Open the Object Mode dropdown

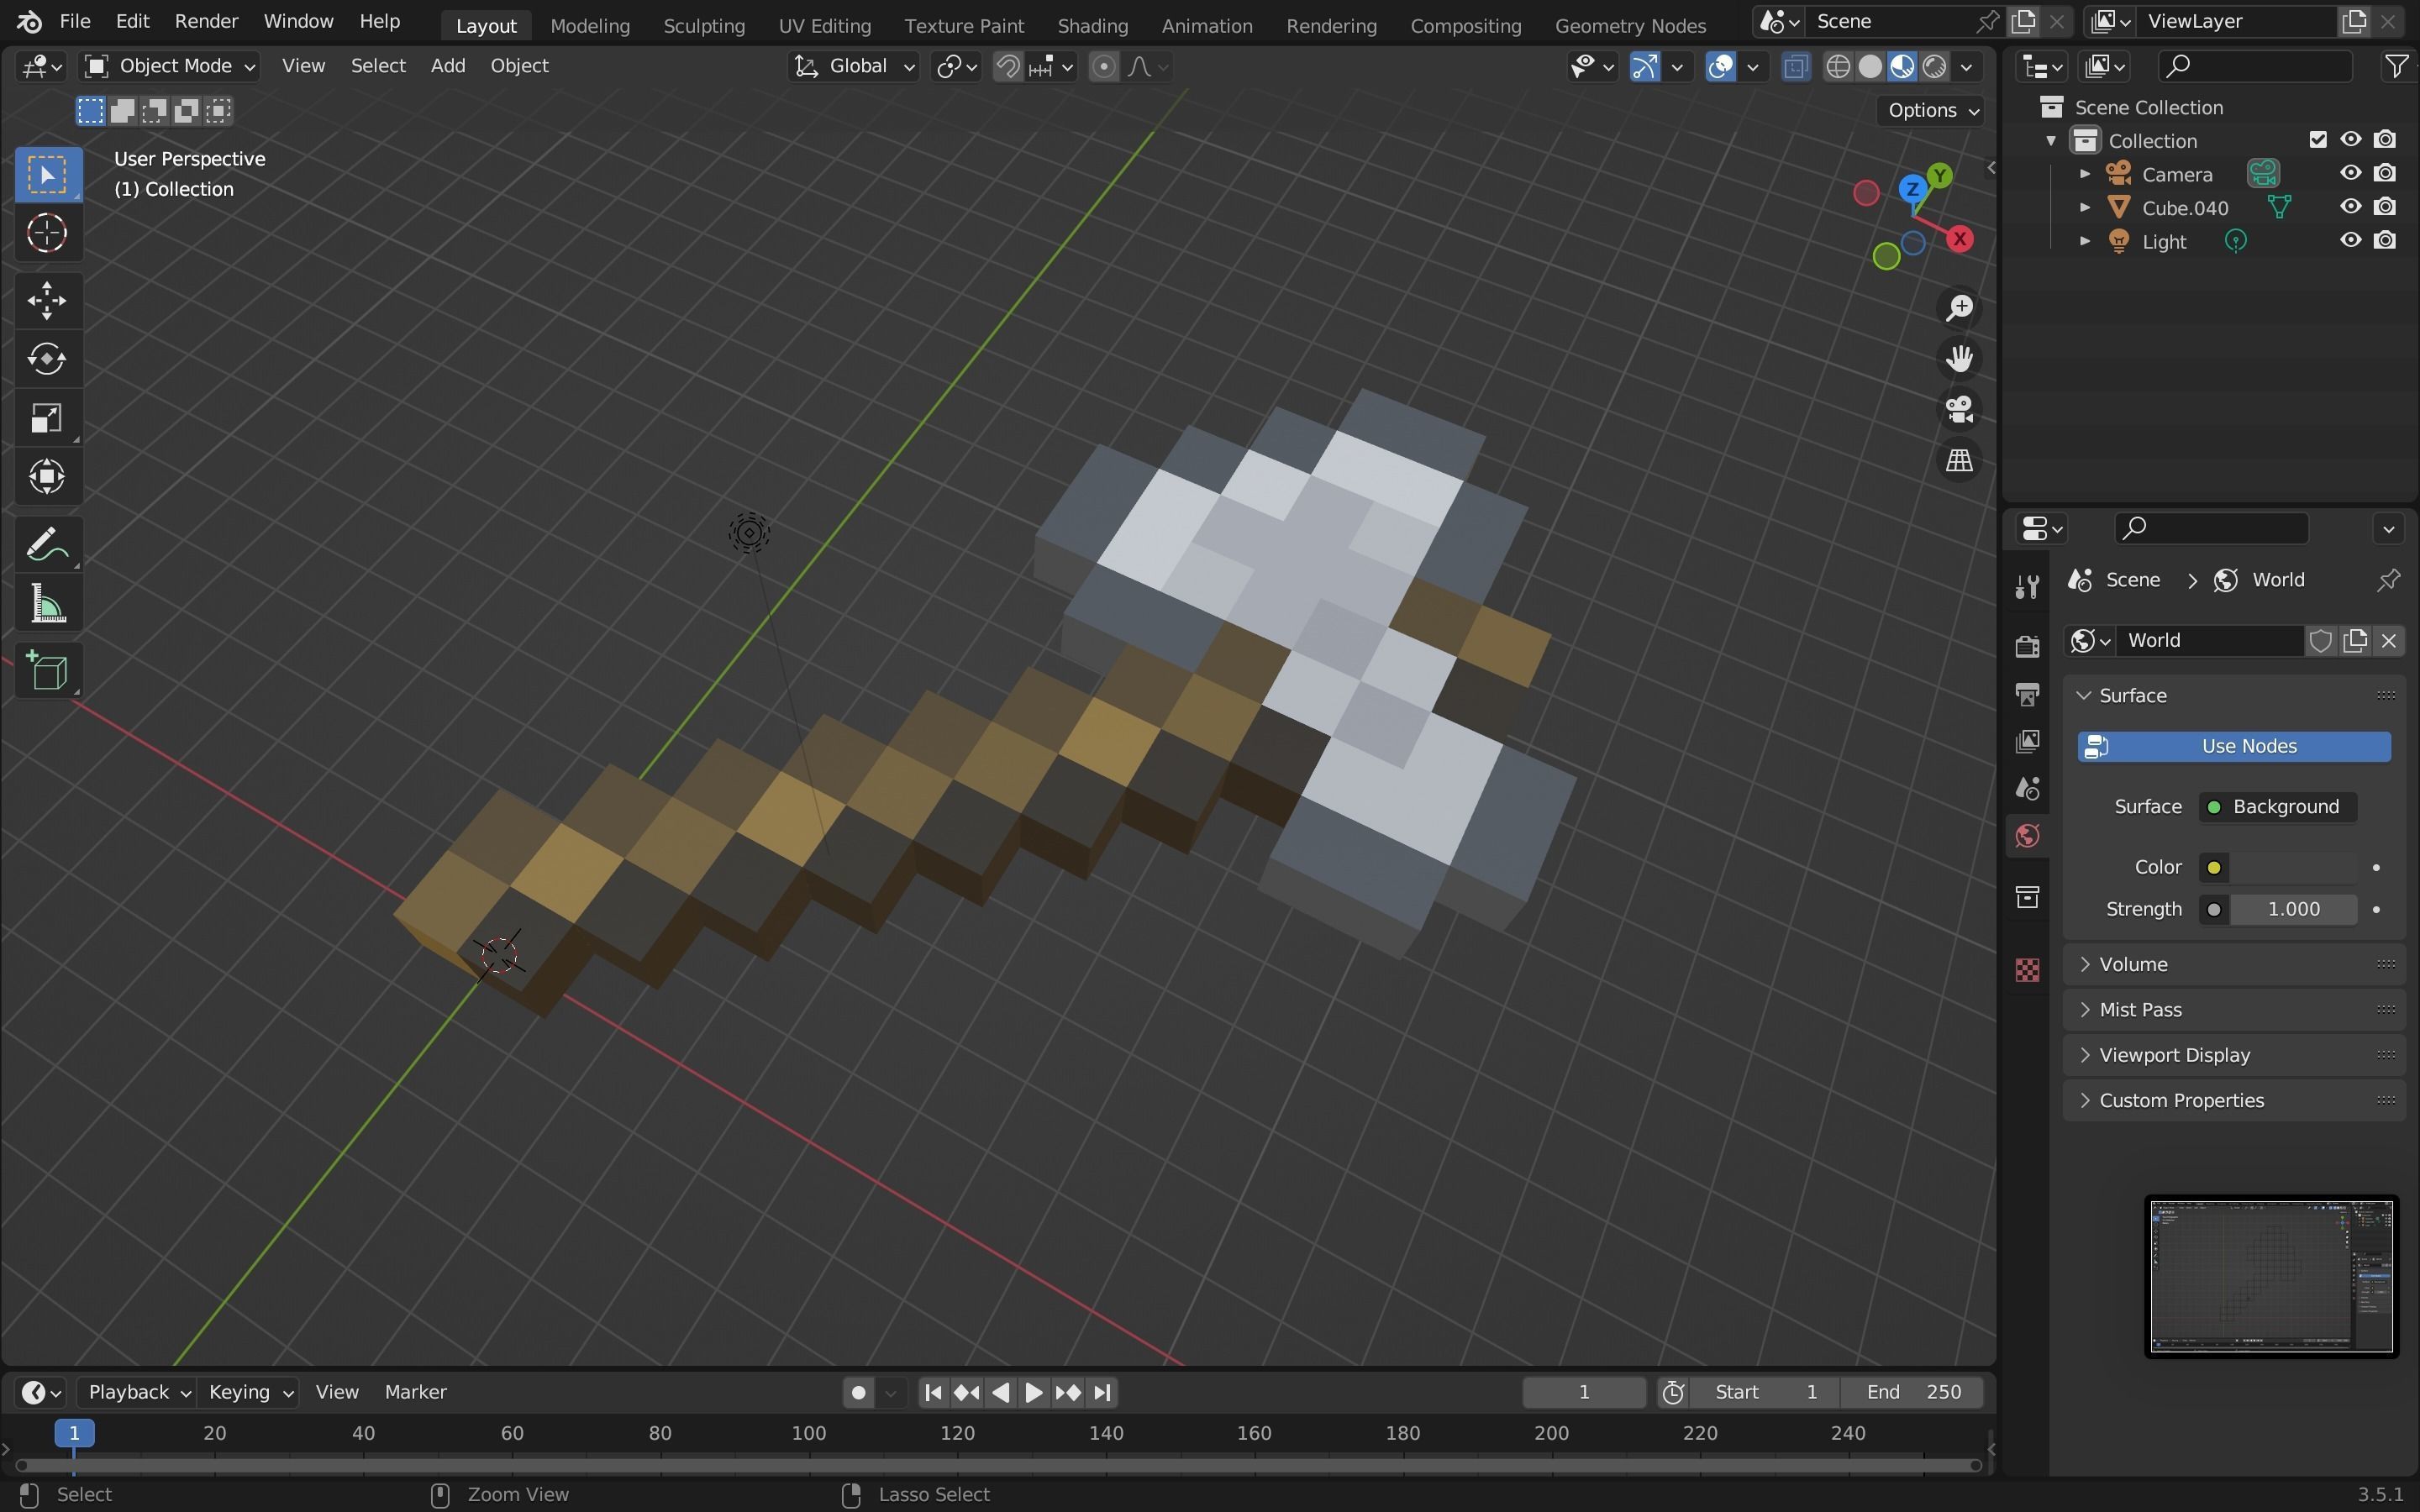(169, 66)
